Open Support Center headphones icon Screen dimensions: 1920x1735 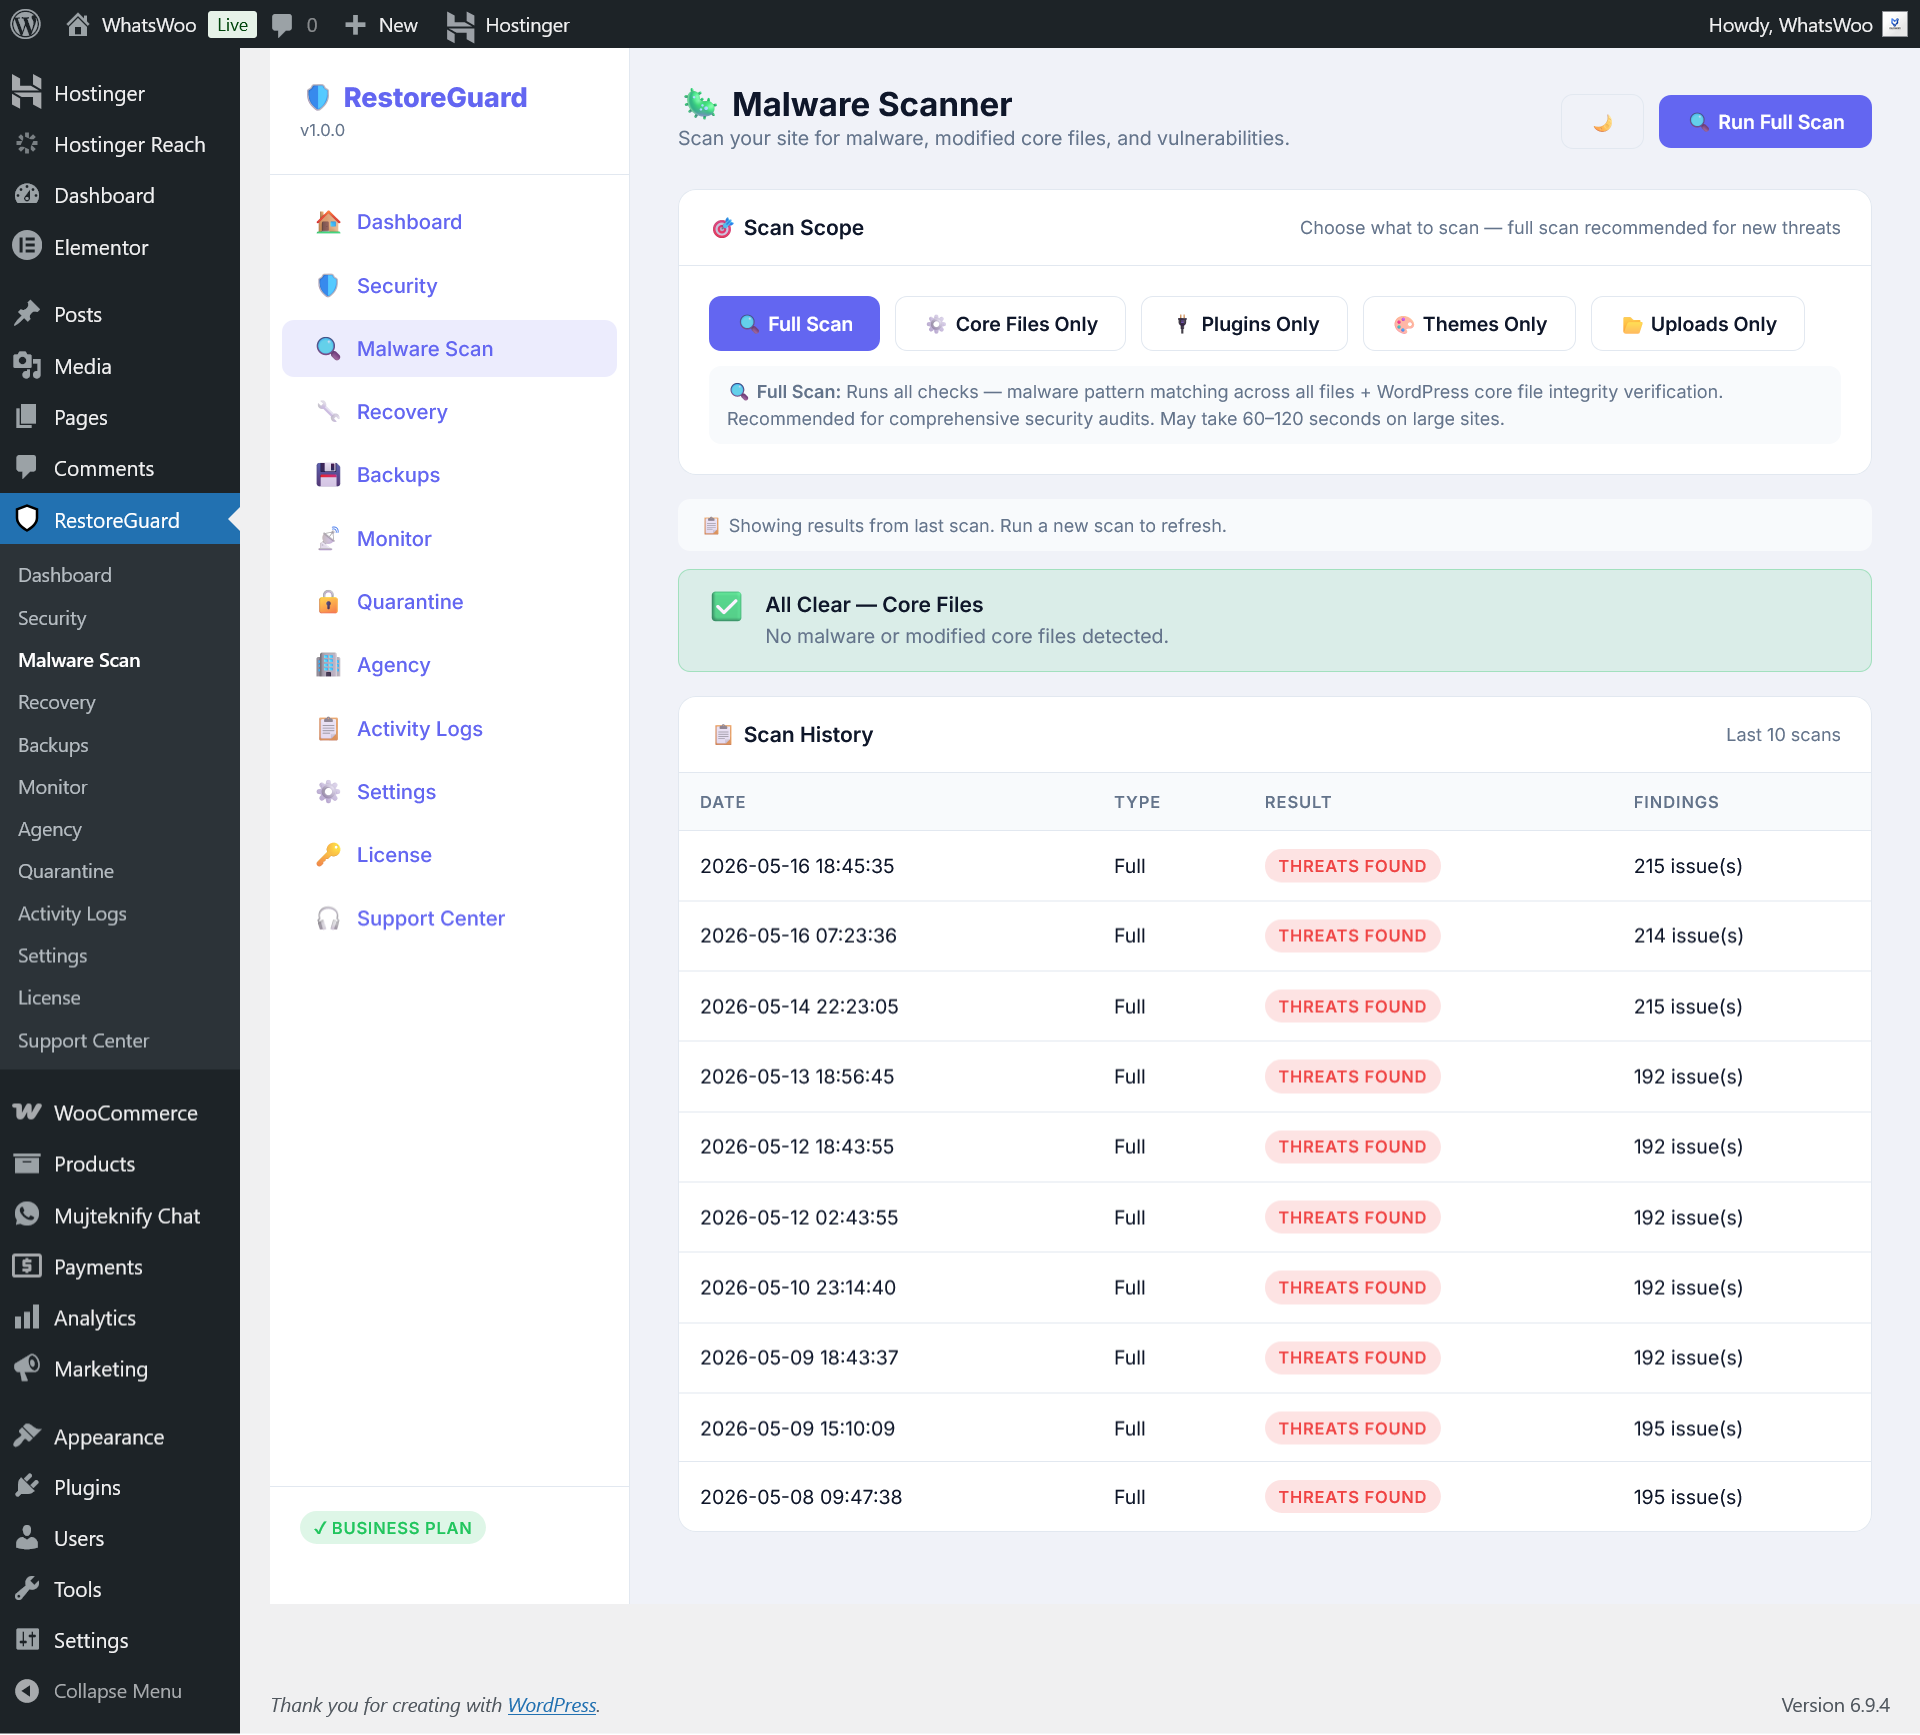(328, 918)
